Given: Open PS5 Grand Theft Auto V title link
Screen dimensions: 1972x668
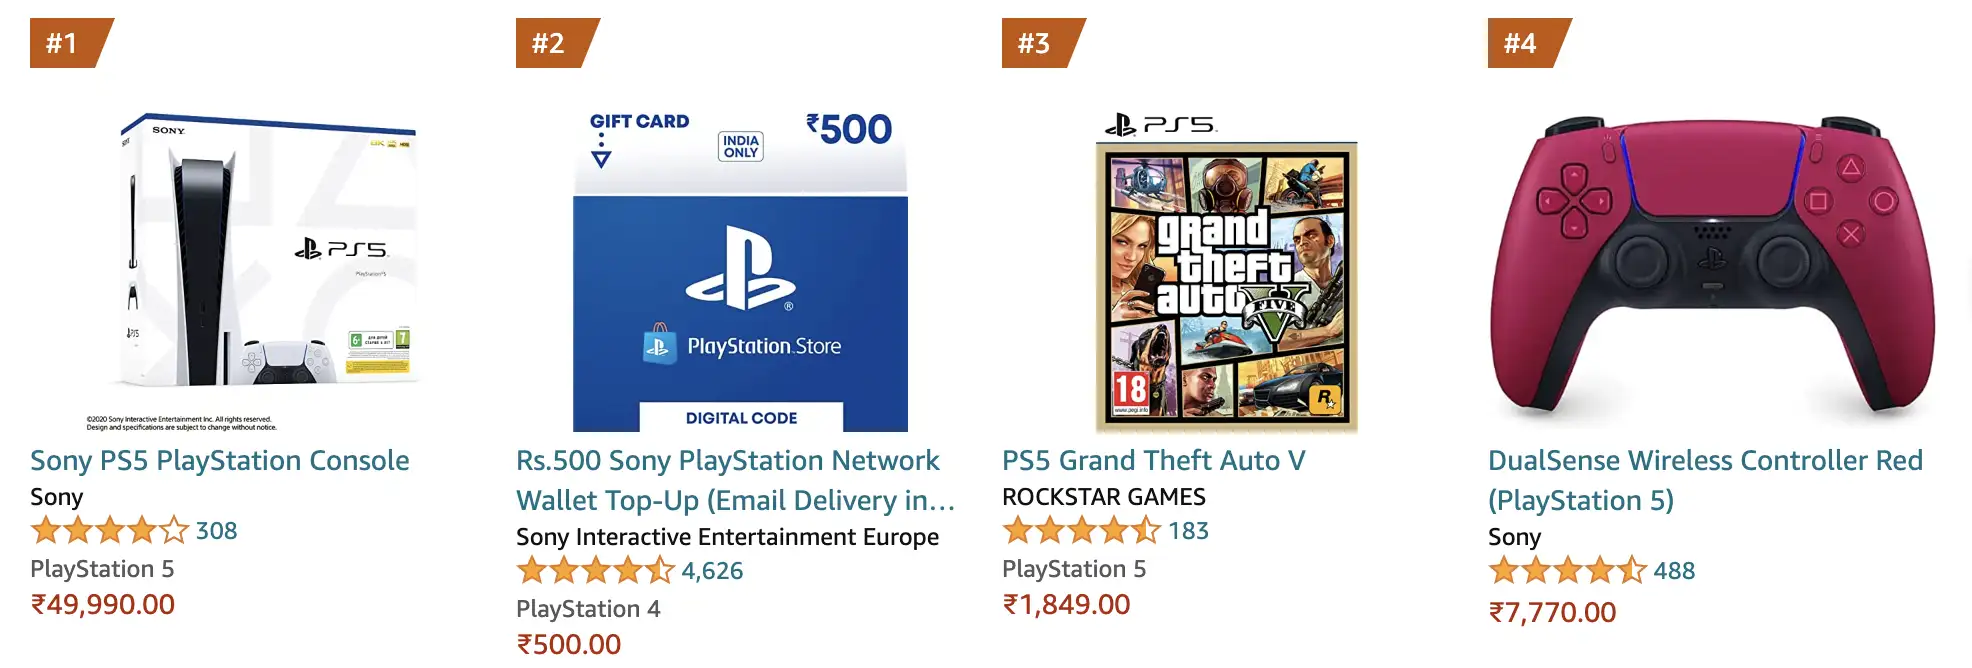Looking at the screenshot, I should [x=1153, y=460].
